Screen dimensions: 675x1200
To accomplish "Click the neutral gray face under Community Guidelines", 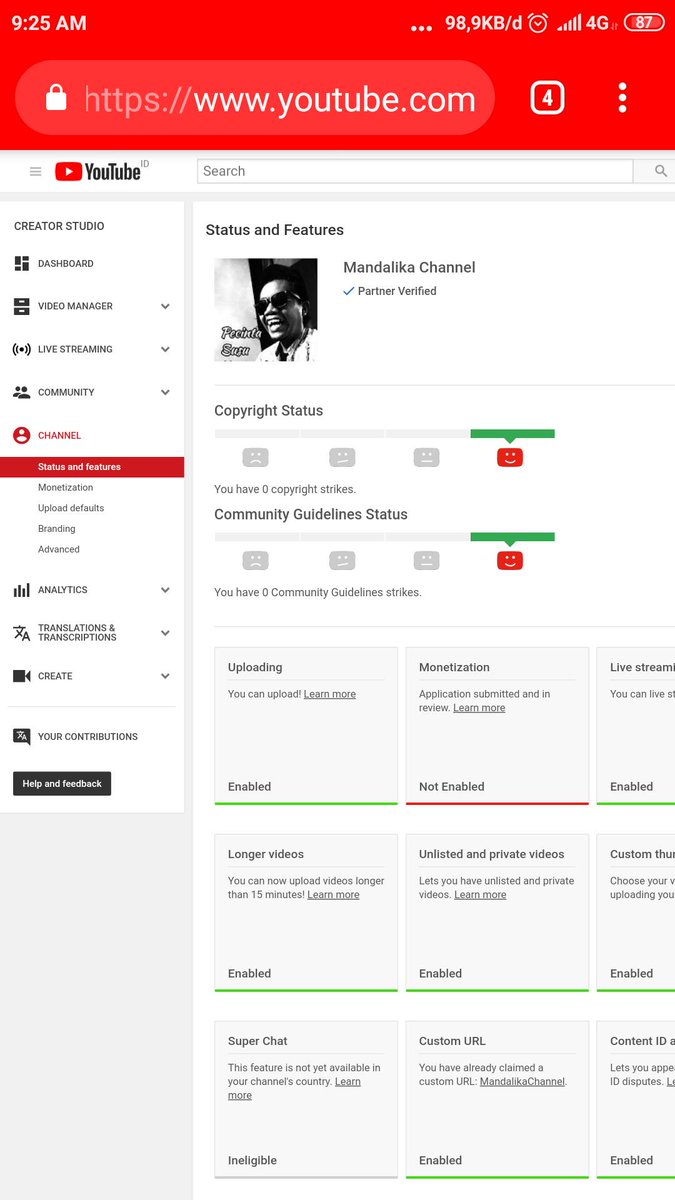I will point(427,560).
